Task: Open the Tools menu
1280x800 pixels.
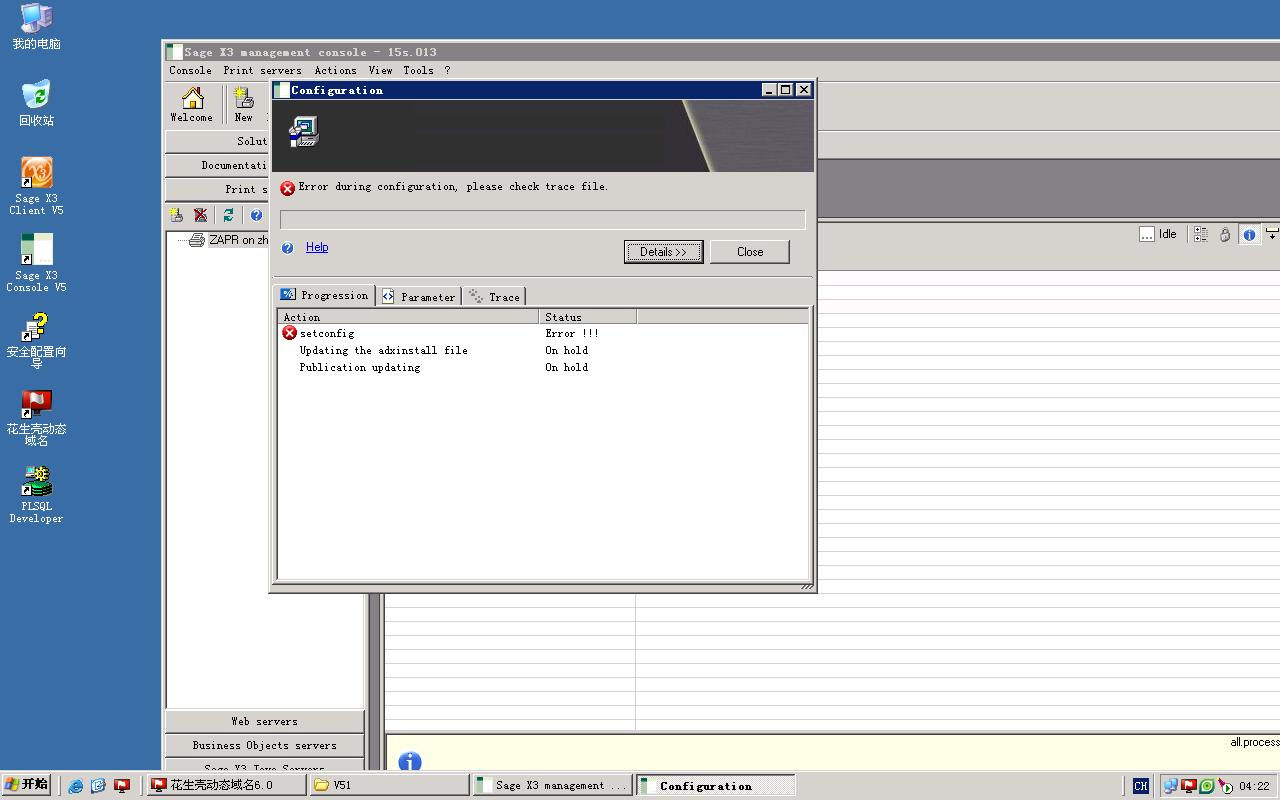Action: coord(418,70)
